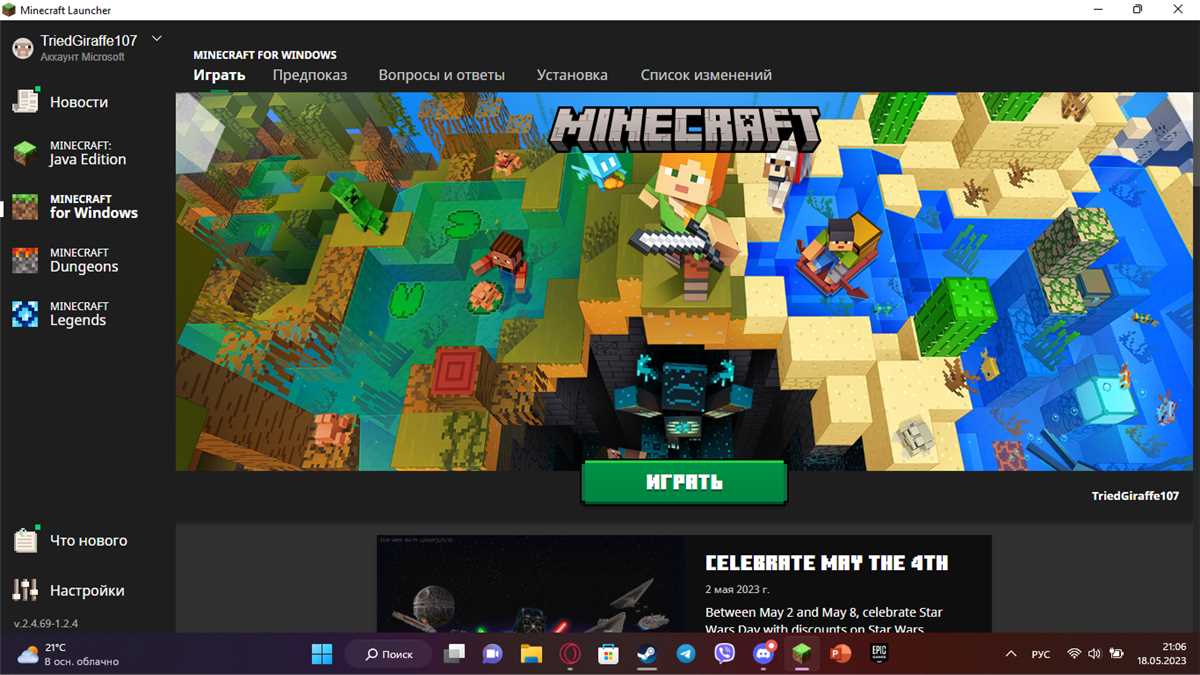This screenshot has width=1200, height=675.
Task: Switch the РУС keyboard language indicator
Action: (1041, 654)
